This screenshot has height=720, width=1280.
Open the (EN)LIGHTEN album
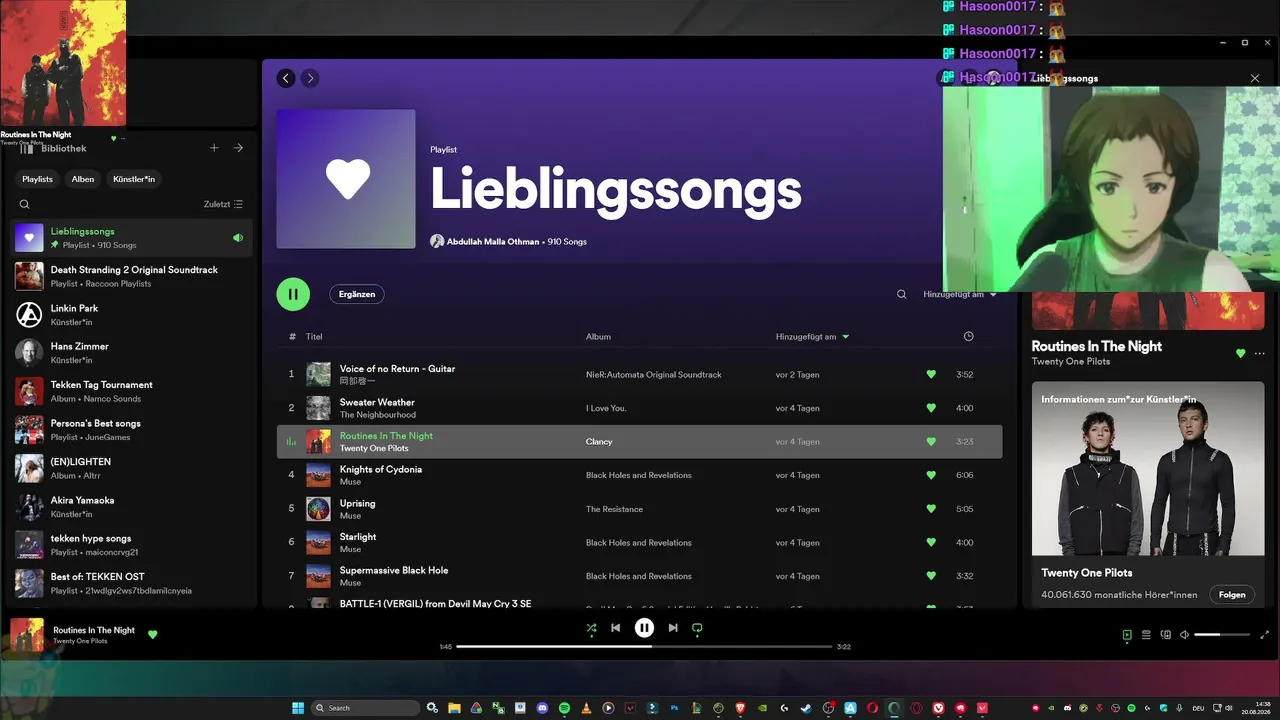tap(131, 468)
